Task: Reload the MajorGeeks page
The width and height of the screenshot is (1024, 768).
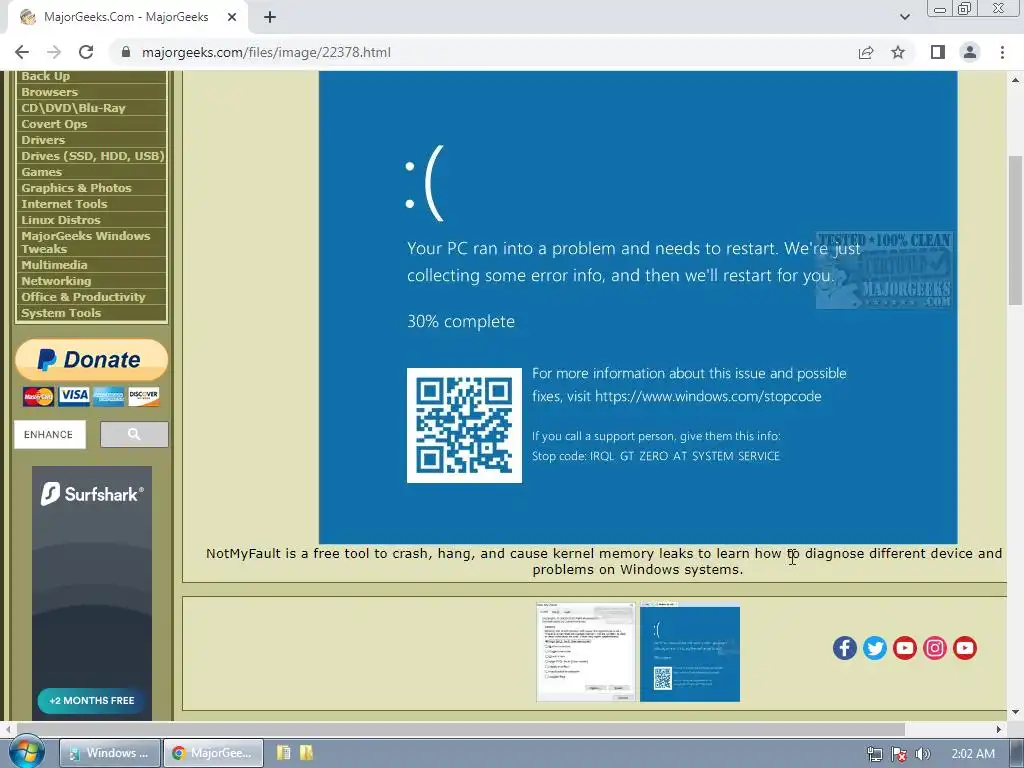Action: click(x=86, y=52)
